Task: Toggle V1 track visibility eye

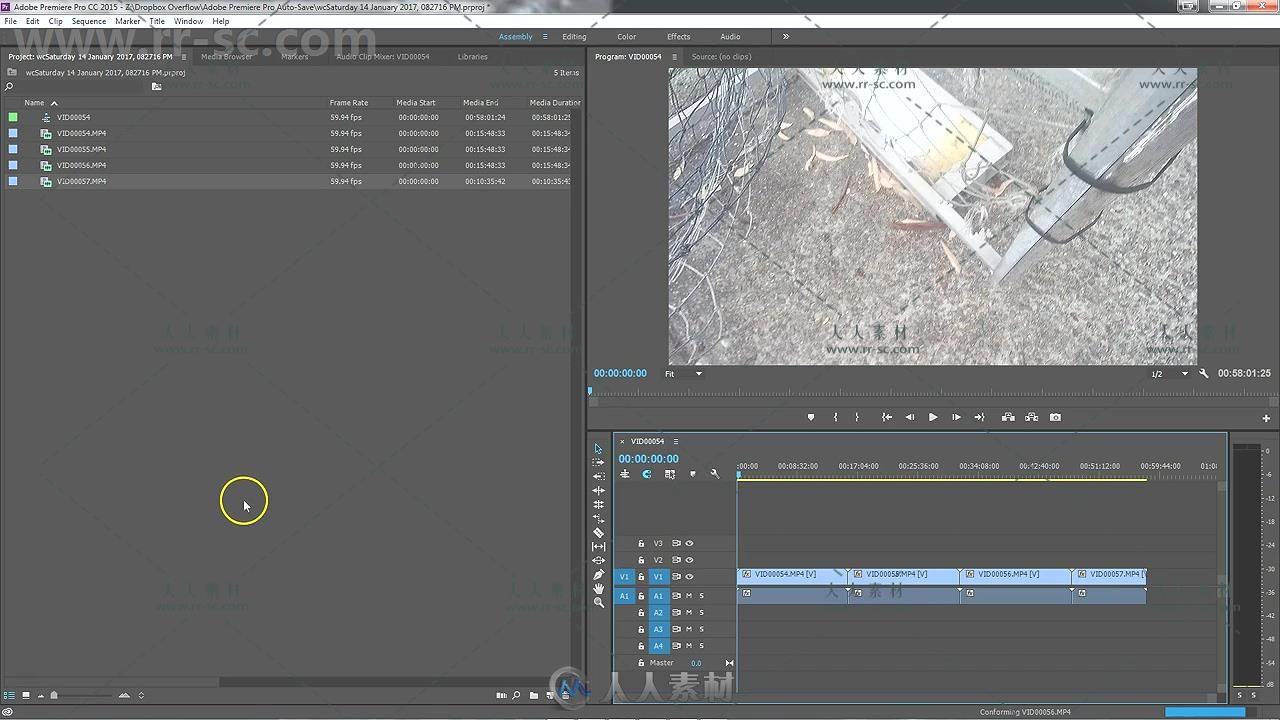Action: pos(689,576)
